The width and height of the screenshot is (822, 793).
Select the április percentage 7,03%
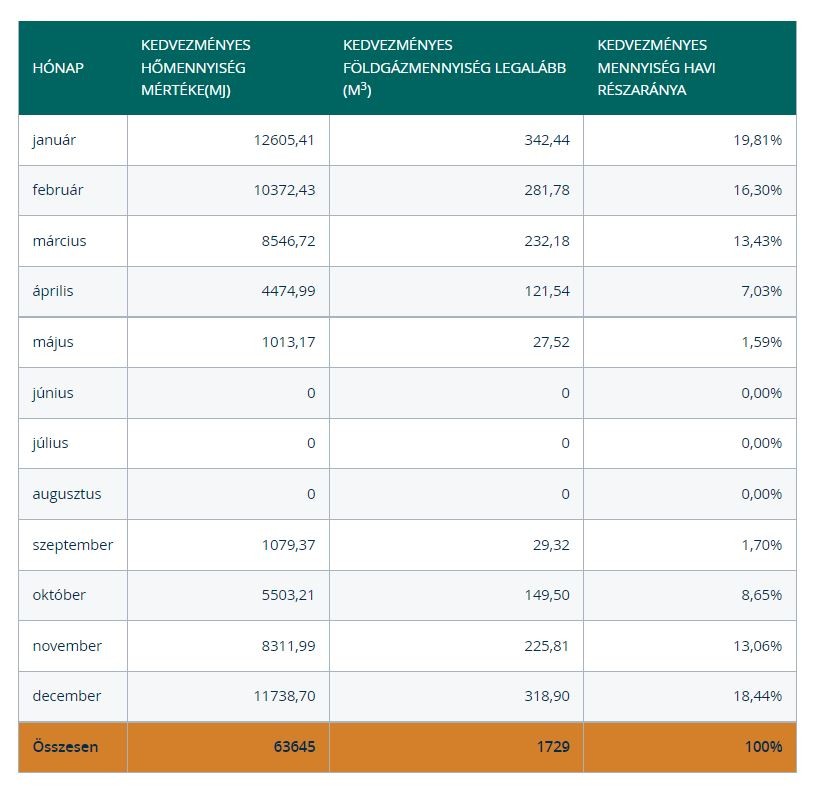tap(762, 291)
